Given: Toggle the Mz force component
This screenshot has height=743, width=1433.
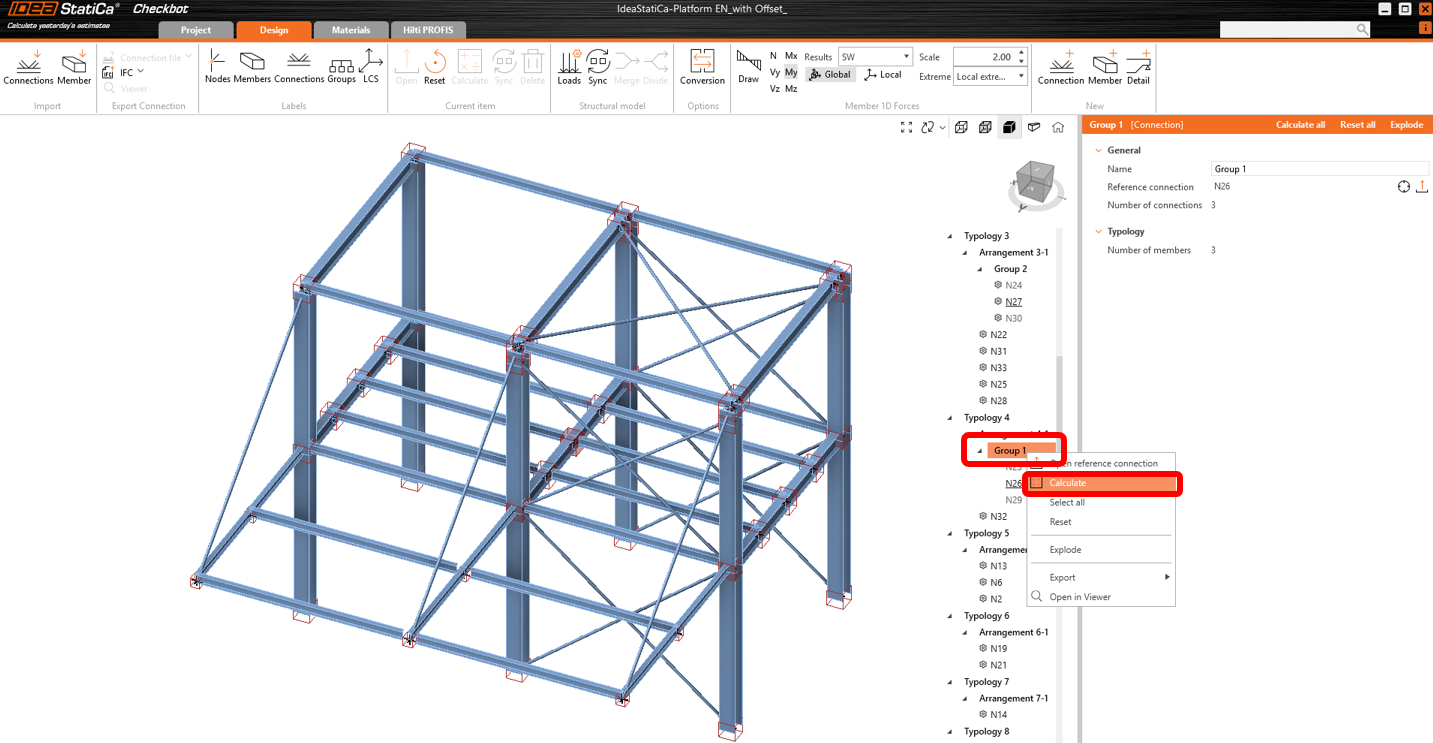Looking at the screenshot, I should coord(791,89).
